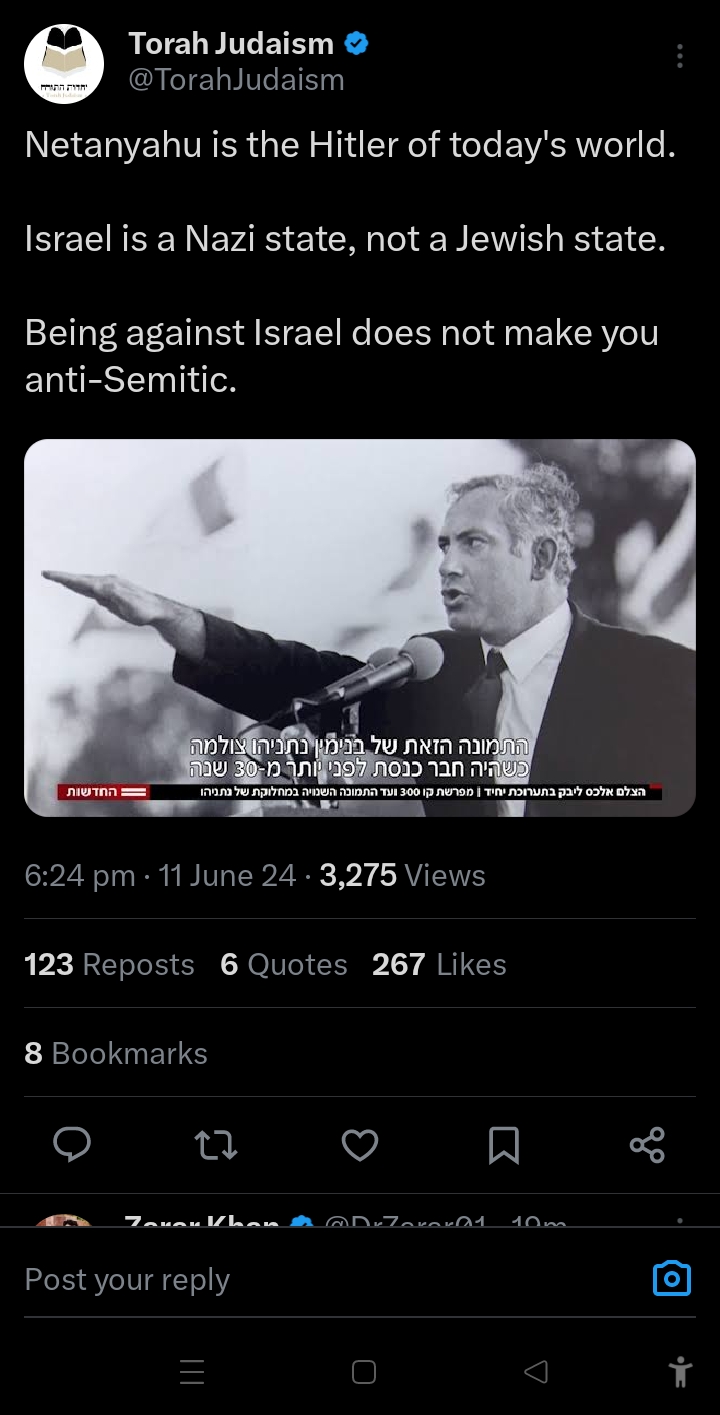Tap the repost arrows icon
This screenshot has width=720, height=1415.
(216, 1145)
